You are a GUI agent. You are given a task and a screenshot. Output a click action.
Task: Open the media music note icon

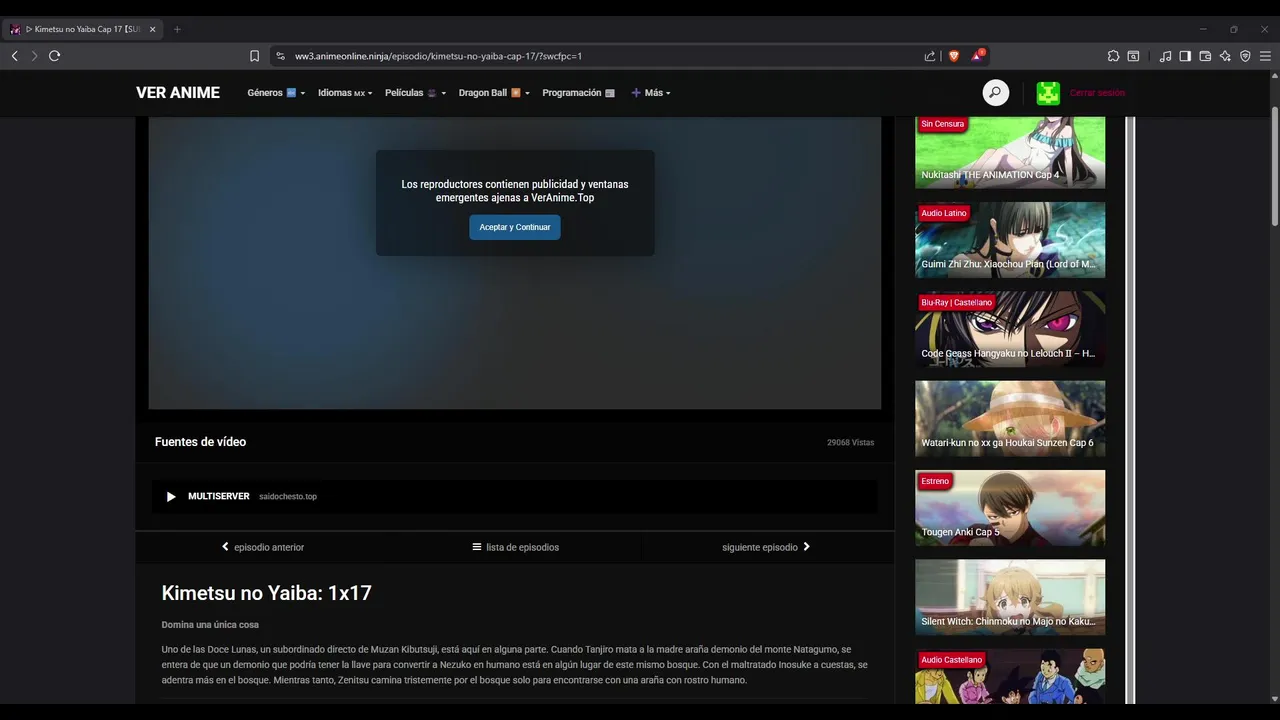coord(1165,56)
